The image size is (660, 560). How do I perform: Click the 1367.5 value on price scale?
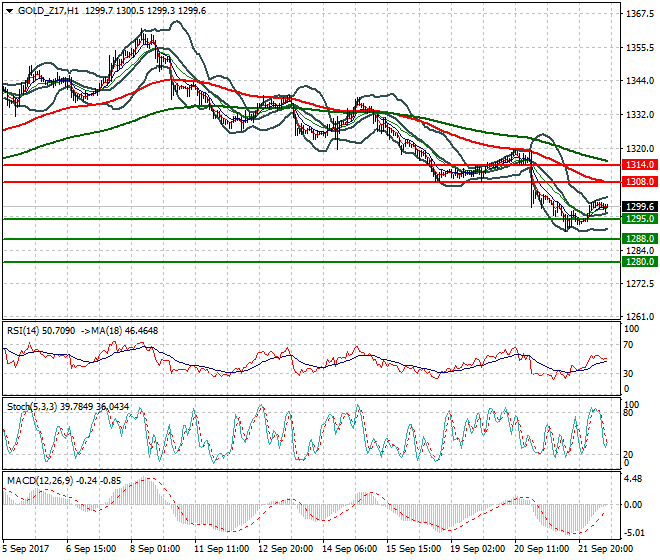[x=638, y=15]
